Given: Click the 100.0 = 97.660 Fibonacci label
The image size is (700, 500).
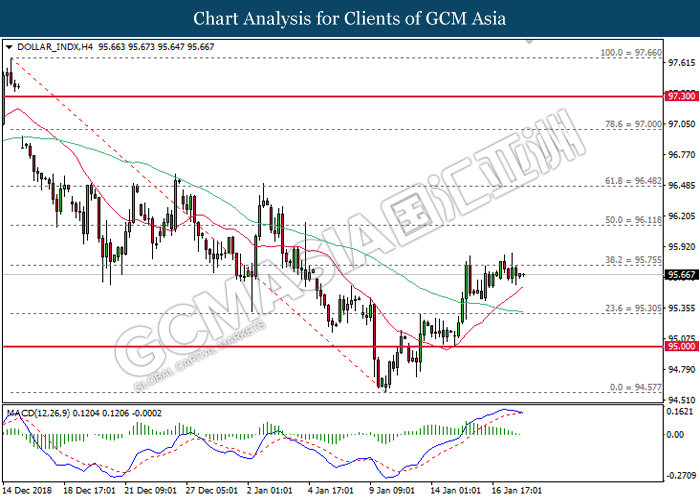Looking at the screenshot, I should [x=631, y=53].
